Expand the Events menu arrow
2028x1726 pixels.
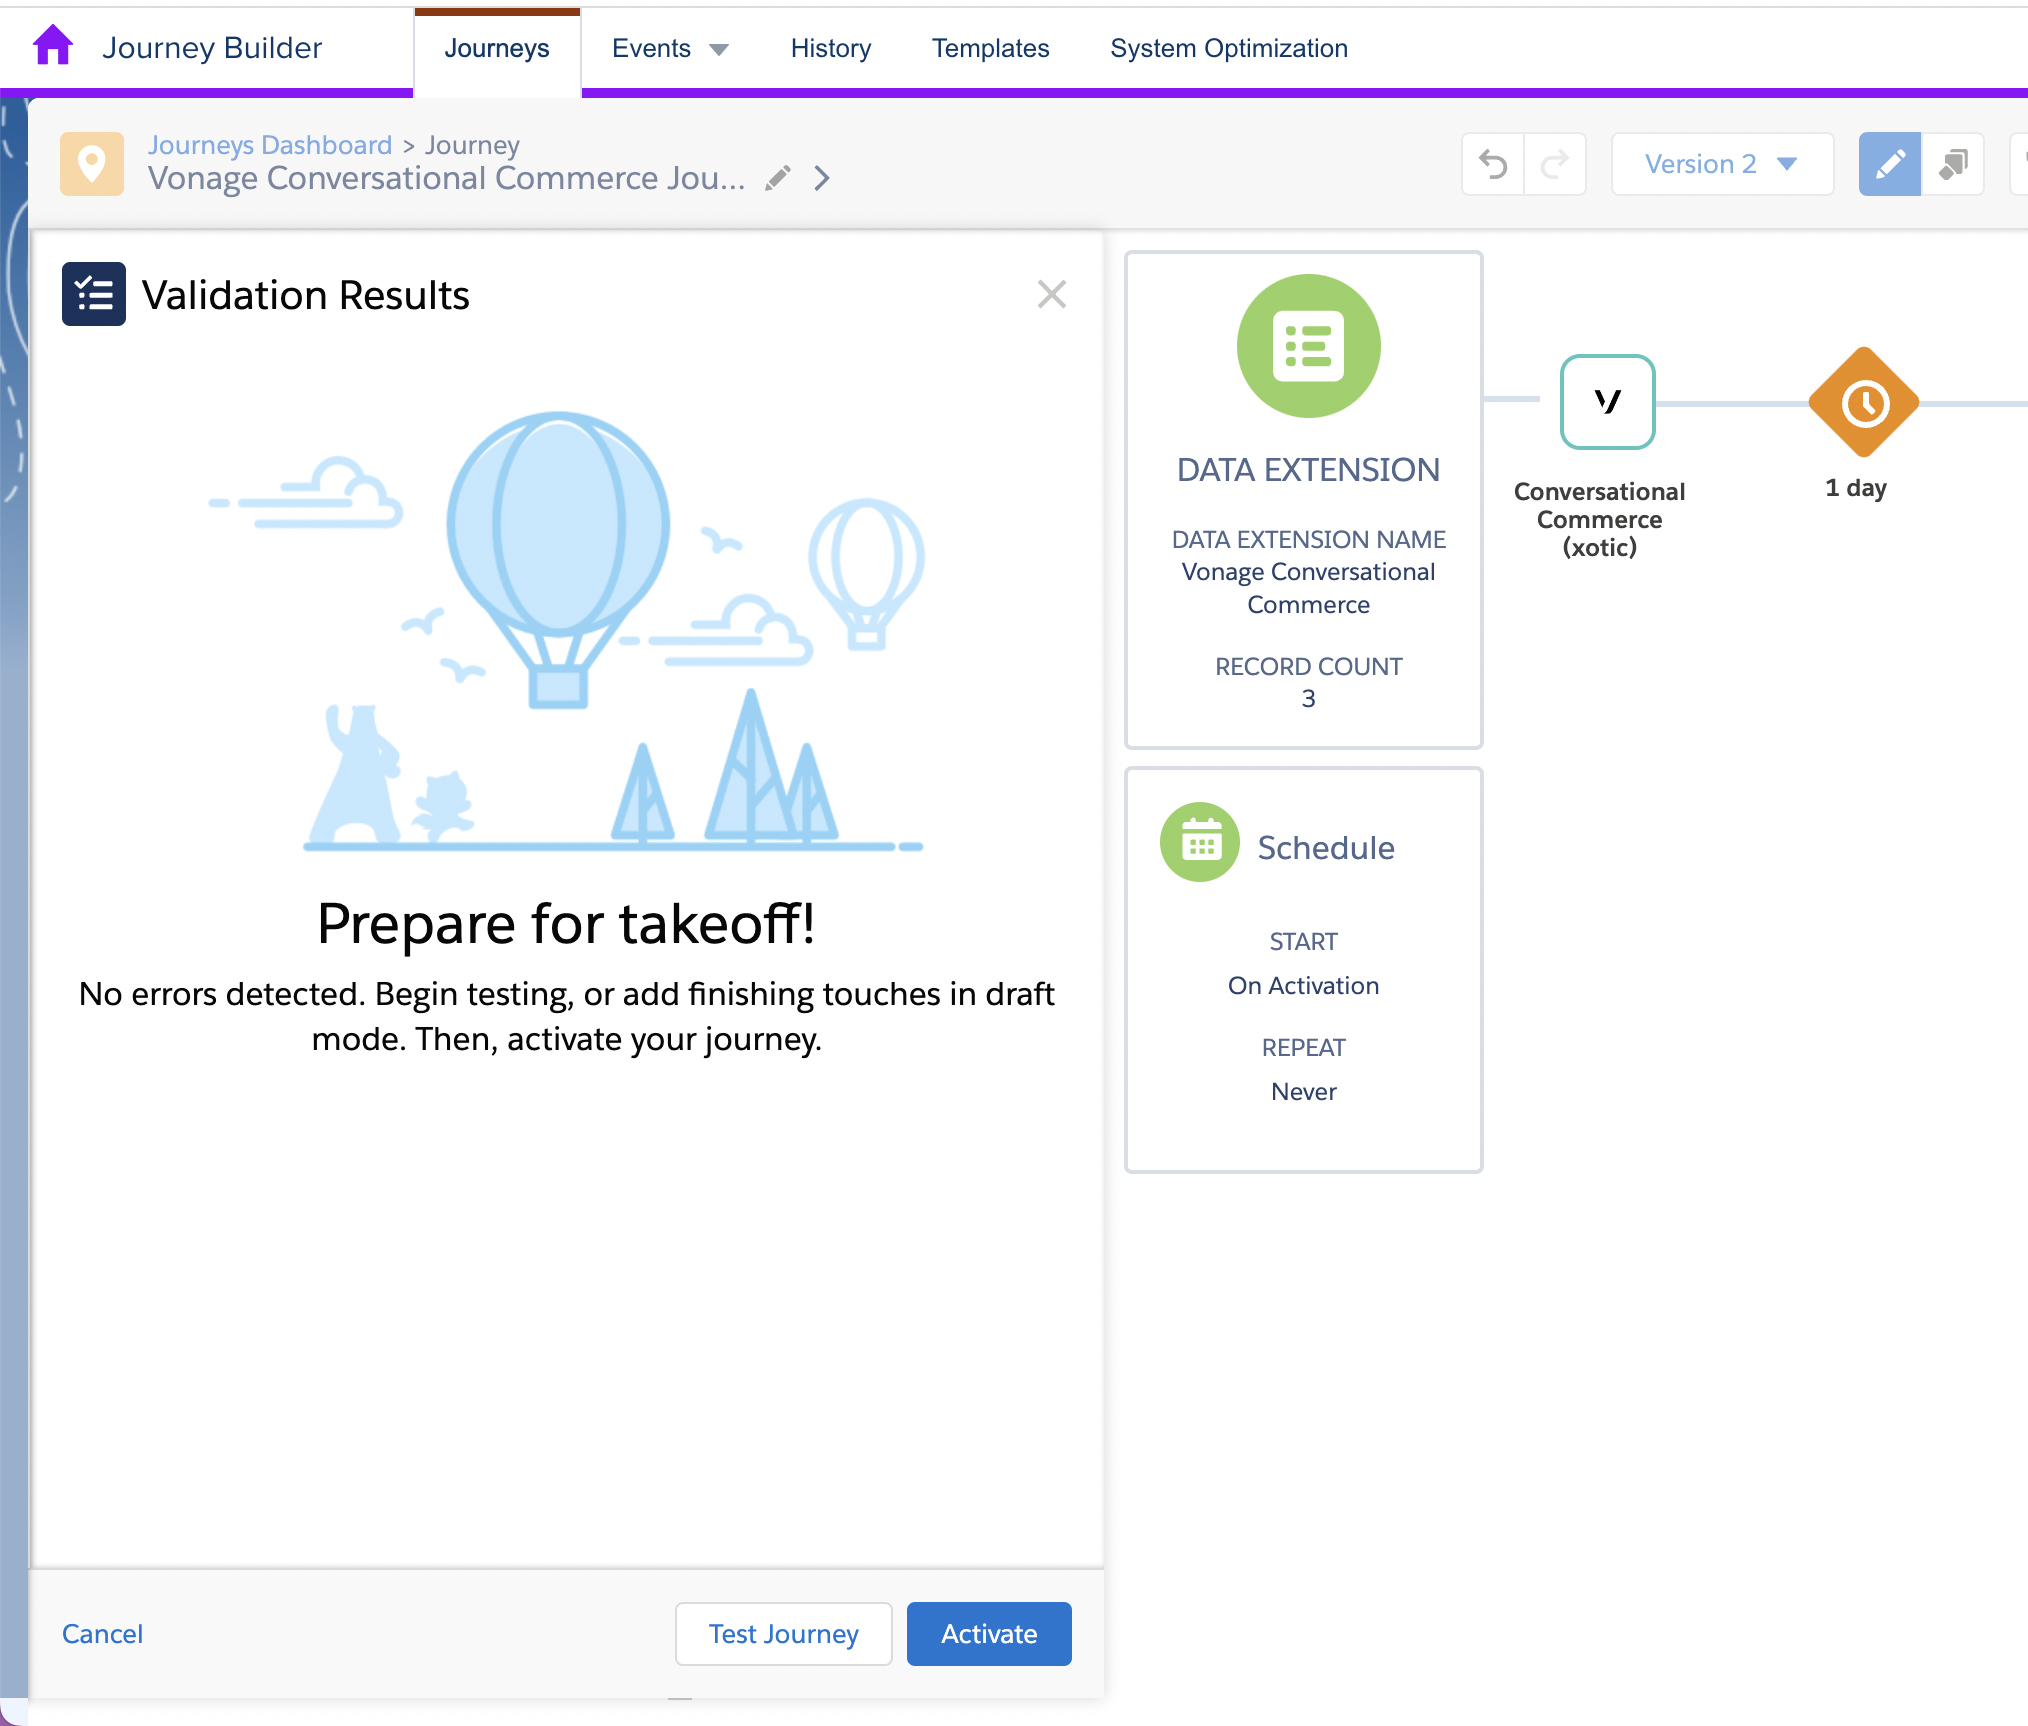point(719,50)
